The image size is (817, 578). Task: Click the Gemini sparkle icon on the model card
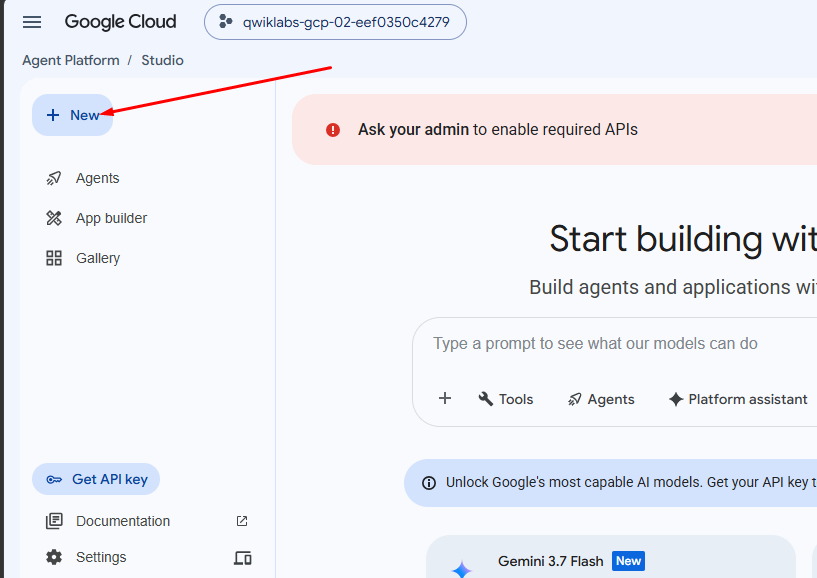click(462, 569)
